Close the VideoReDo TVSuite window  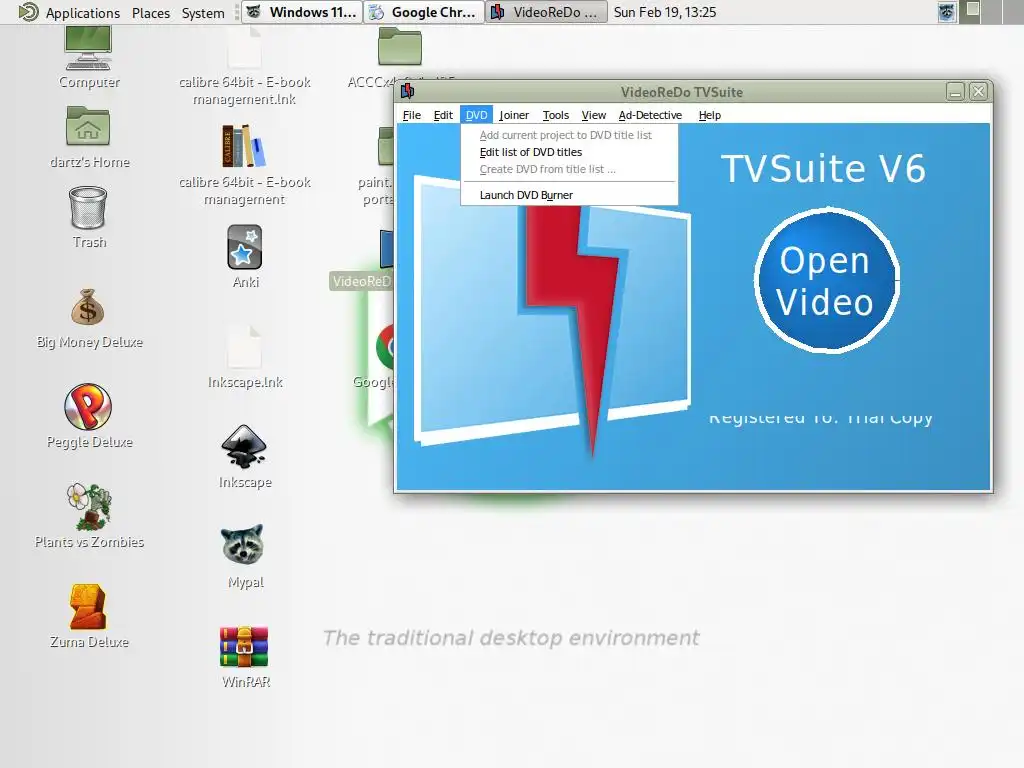pos(978,91)
